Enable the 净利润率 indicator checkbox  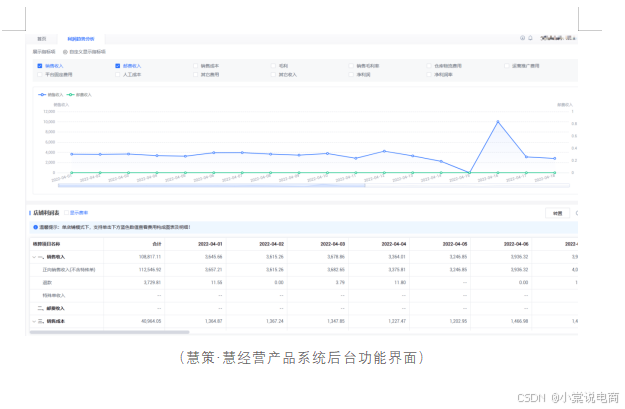pos(429,75)
